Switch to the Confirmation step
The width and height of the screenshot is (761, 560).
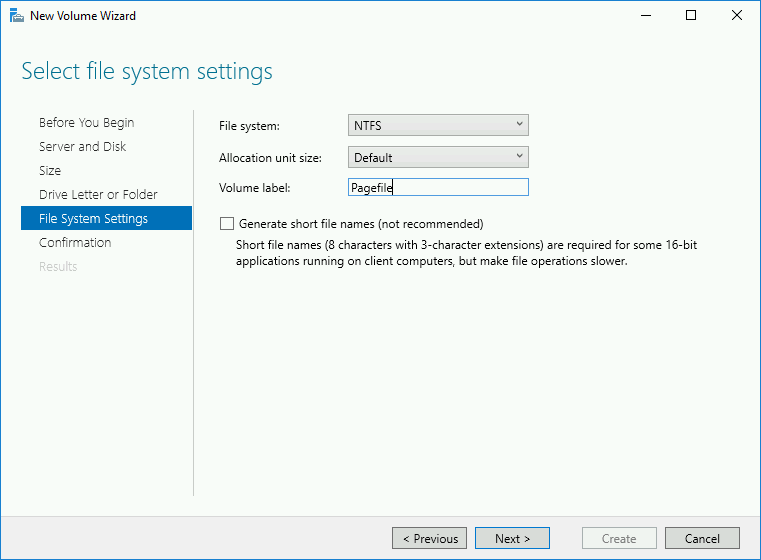point(75,243)
